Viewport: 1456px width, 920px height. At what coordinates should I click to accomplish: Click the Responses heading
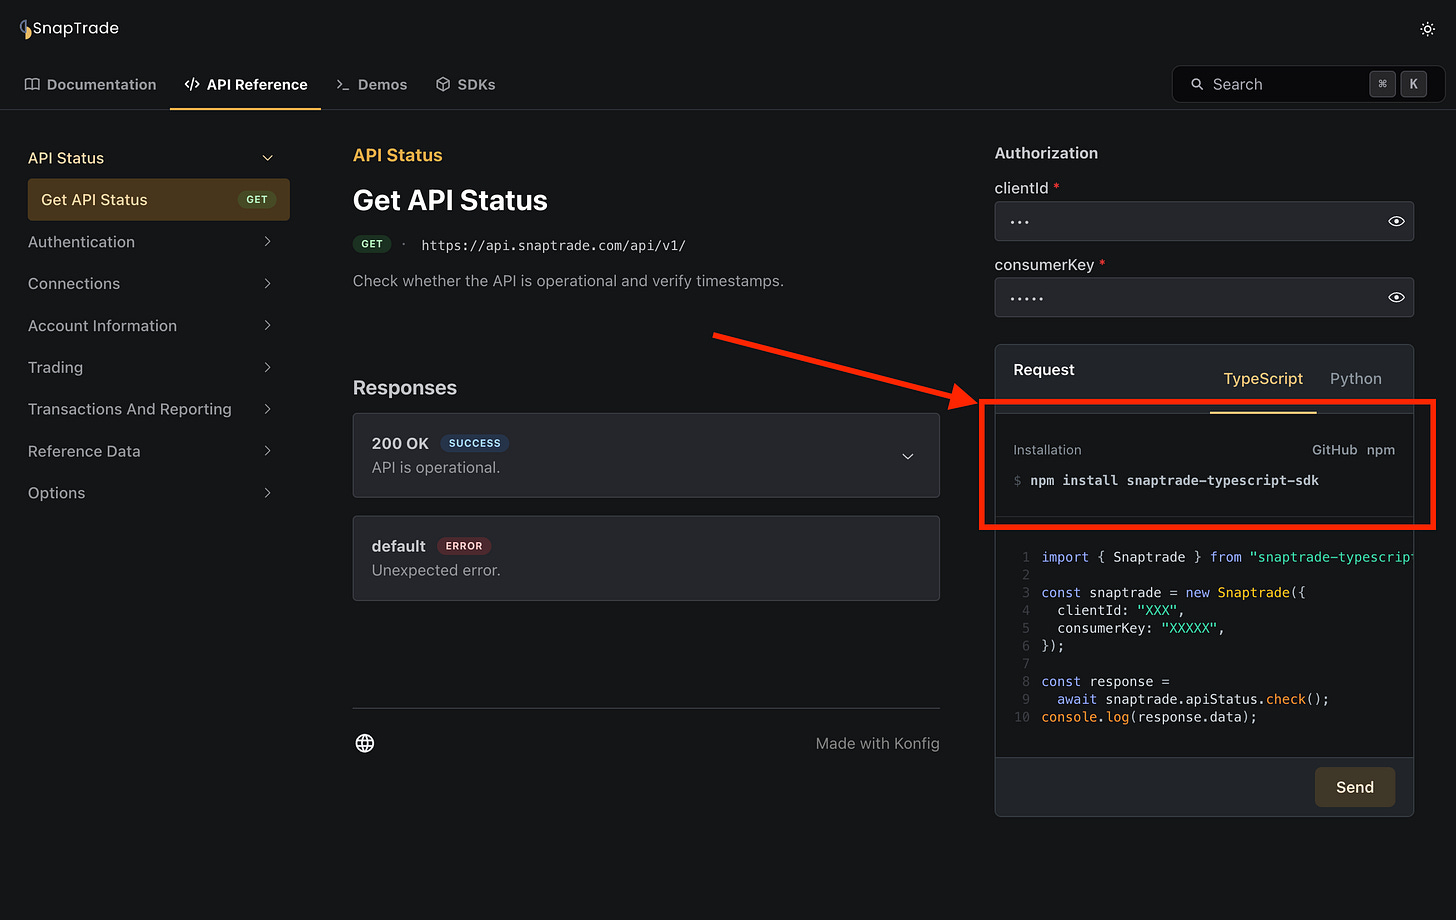(405, 388)
